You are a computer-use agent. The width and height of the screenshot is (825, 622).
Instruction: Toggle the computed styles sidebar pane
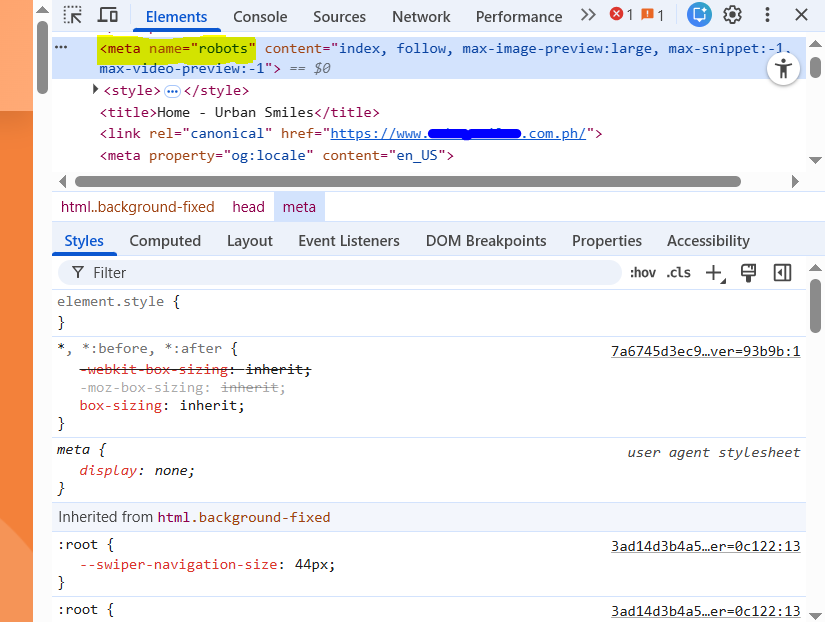782,273
